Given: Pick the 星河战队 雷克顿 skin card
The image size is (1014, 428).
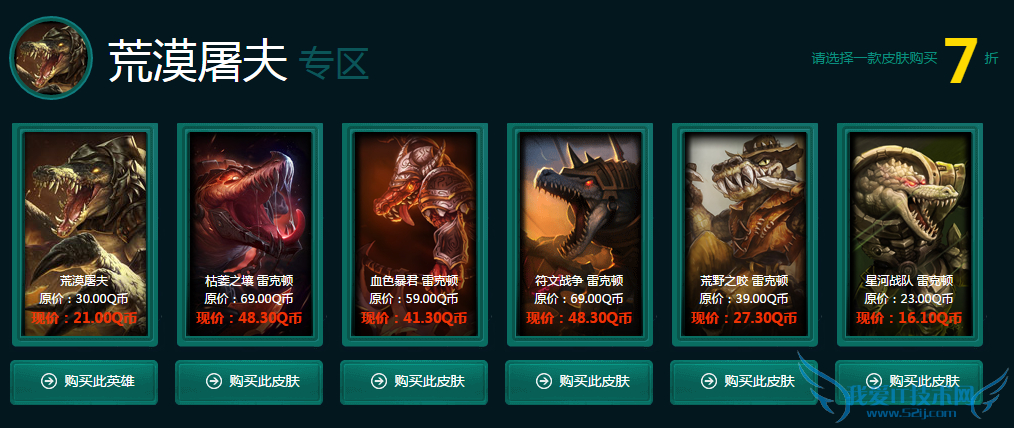Looking at the screenshot, I should pos(909,234).
